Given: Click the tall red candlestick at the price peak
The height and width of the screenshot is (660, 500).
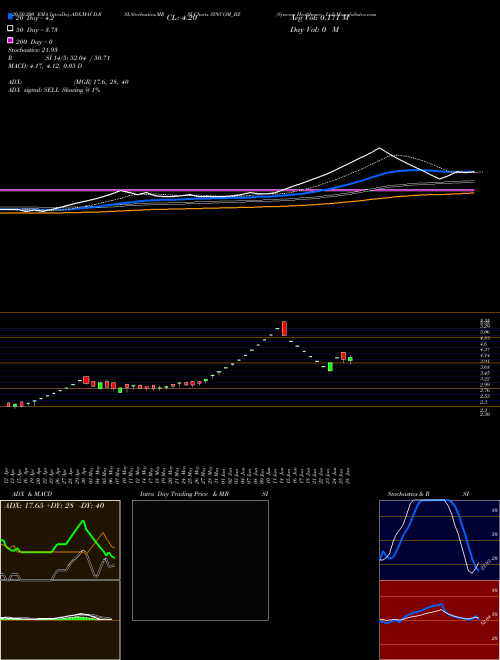Looking at the screenshot, I should click(x=285, y=328).
